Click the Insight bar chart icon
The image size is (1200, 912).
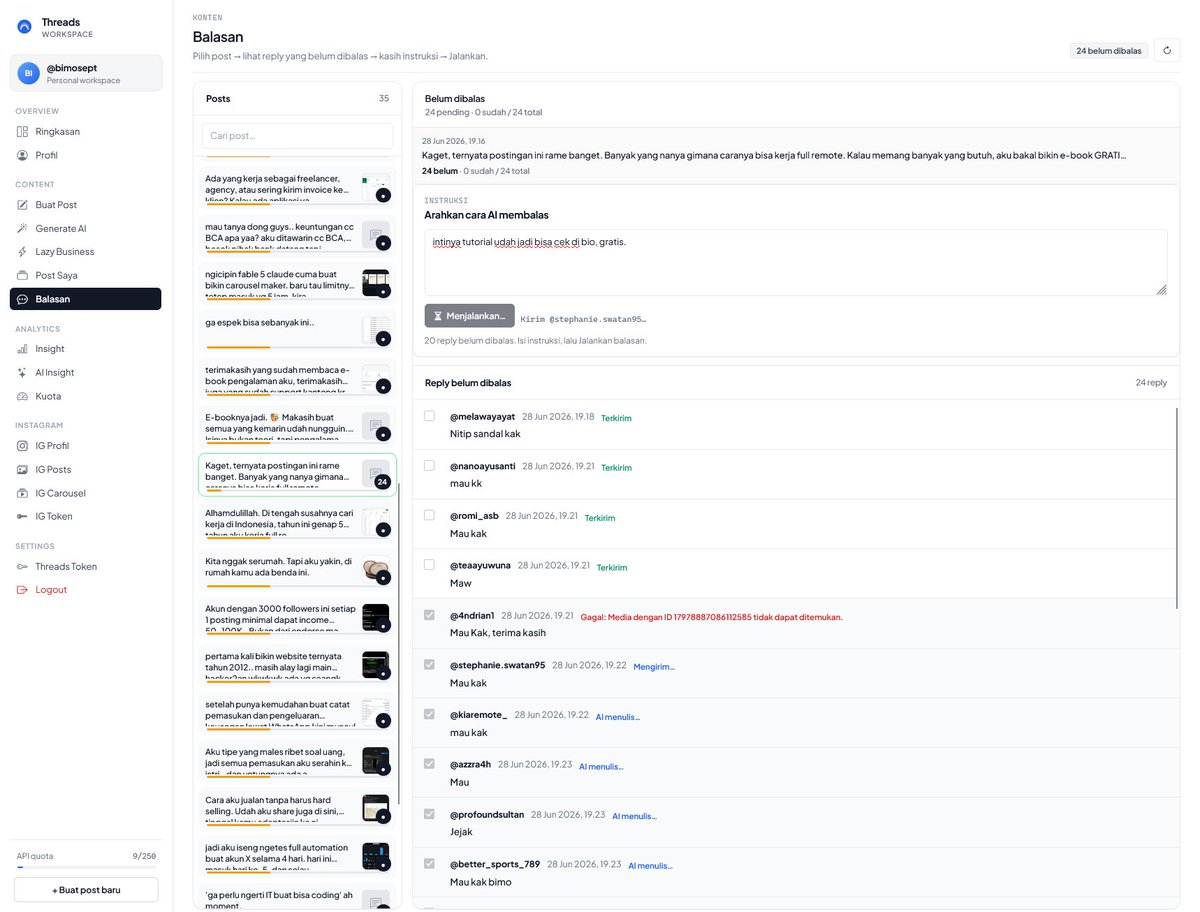[22, 349]
